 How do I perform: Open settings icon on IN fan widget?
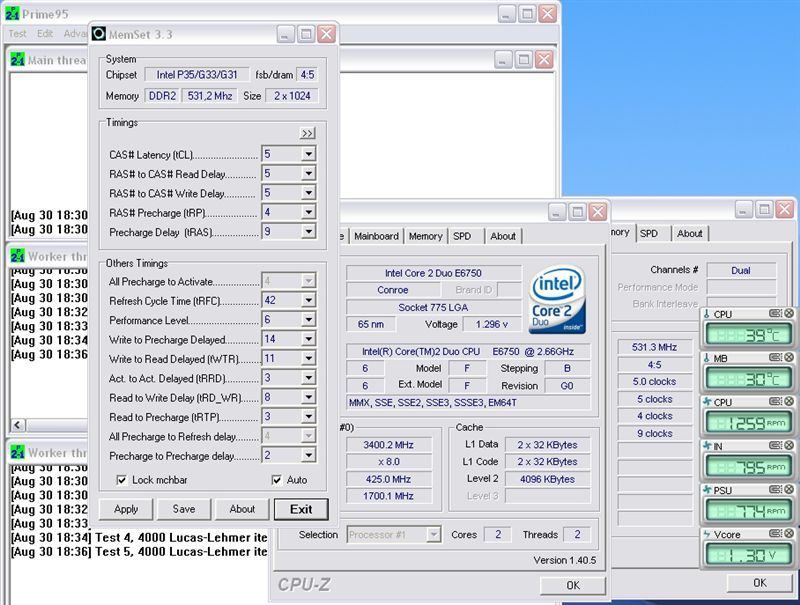point(776,445)
